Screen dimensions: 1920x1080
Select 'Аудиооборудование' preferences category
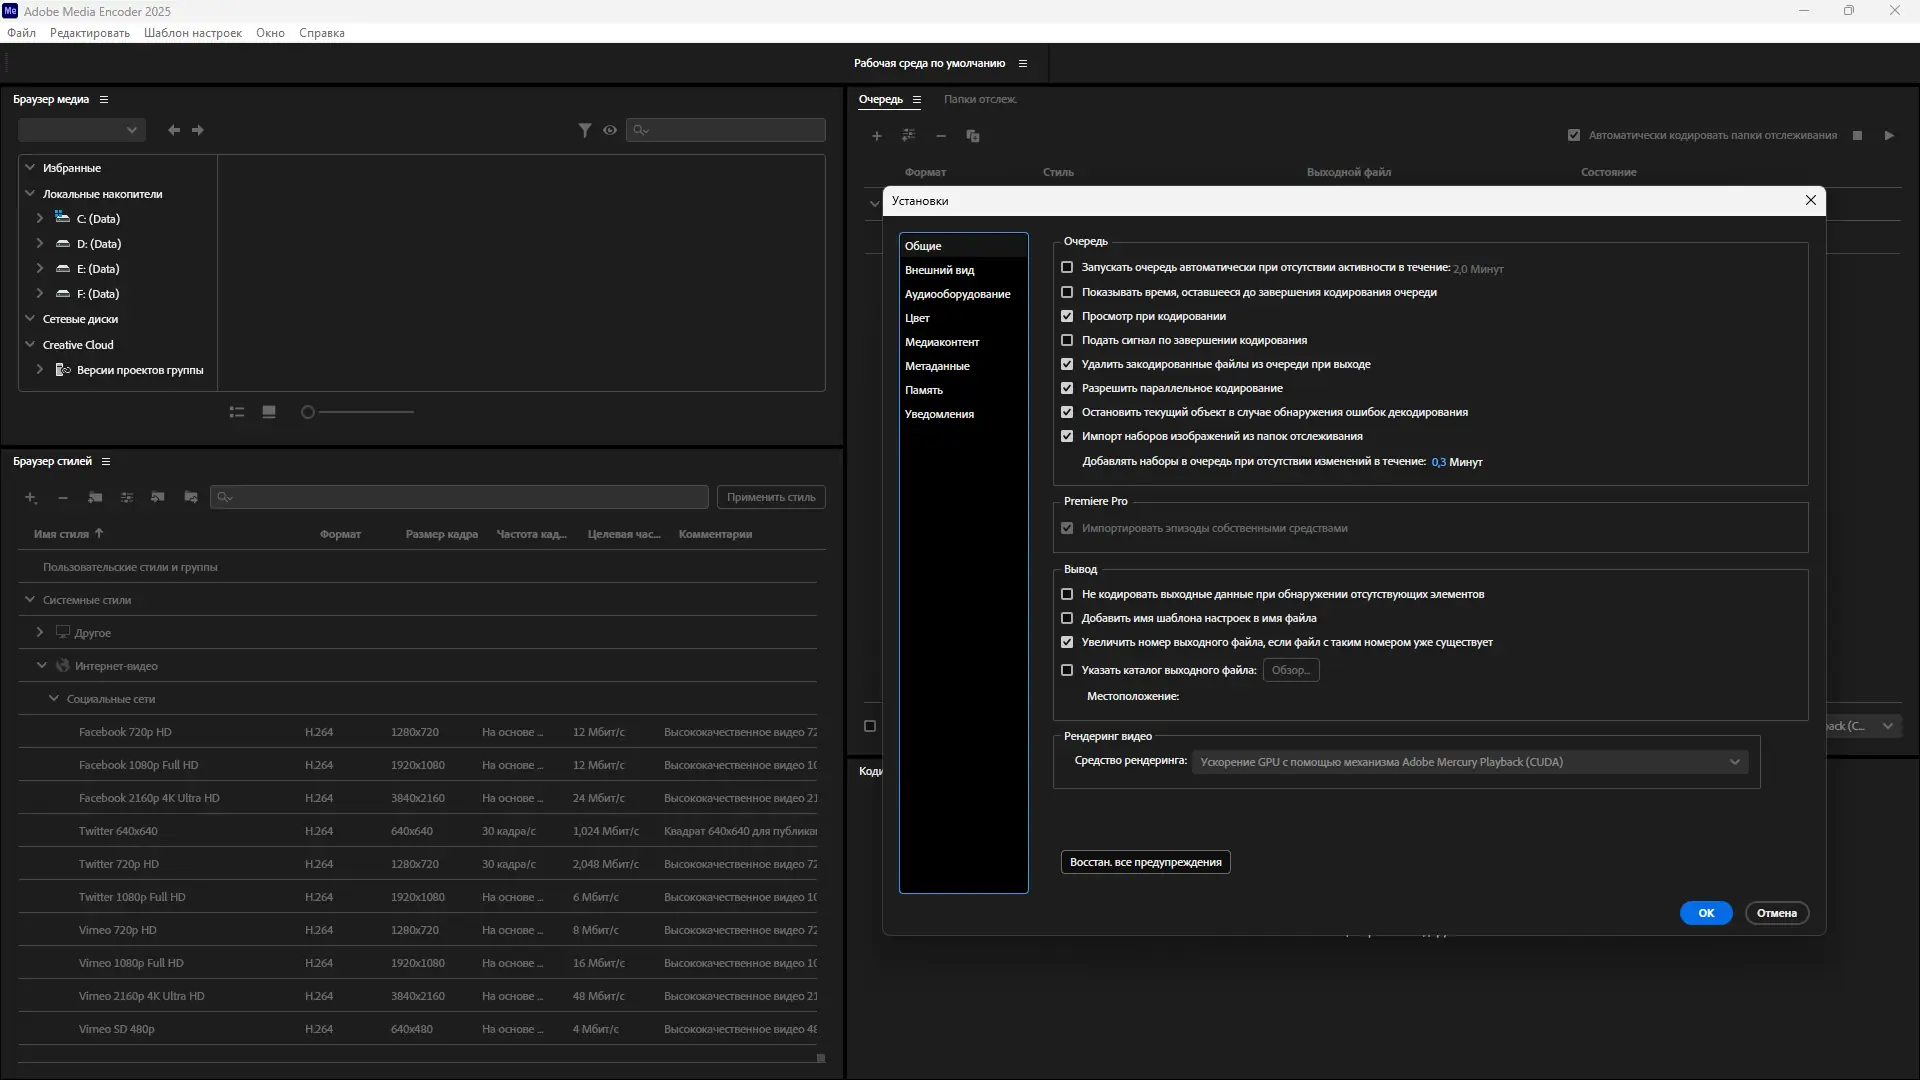point(957,294)
